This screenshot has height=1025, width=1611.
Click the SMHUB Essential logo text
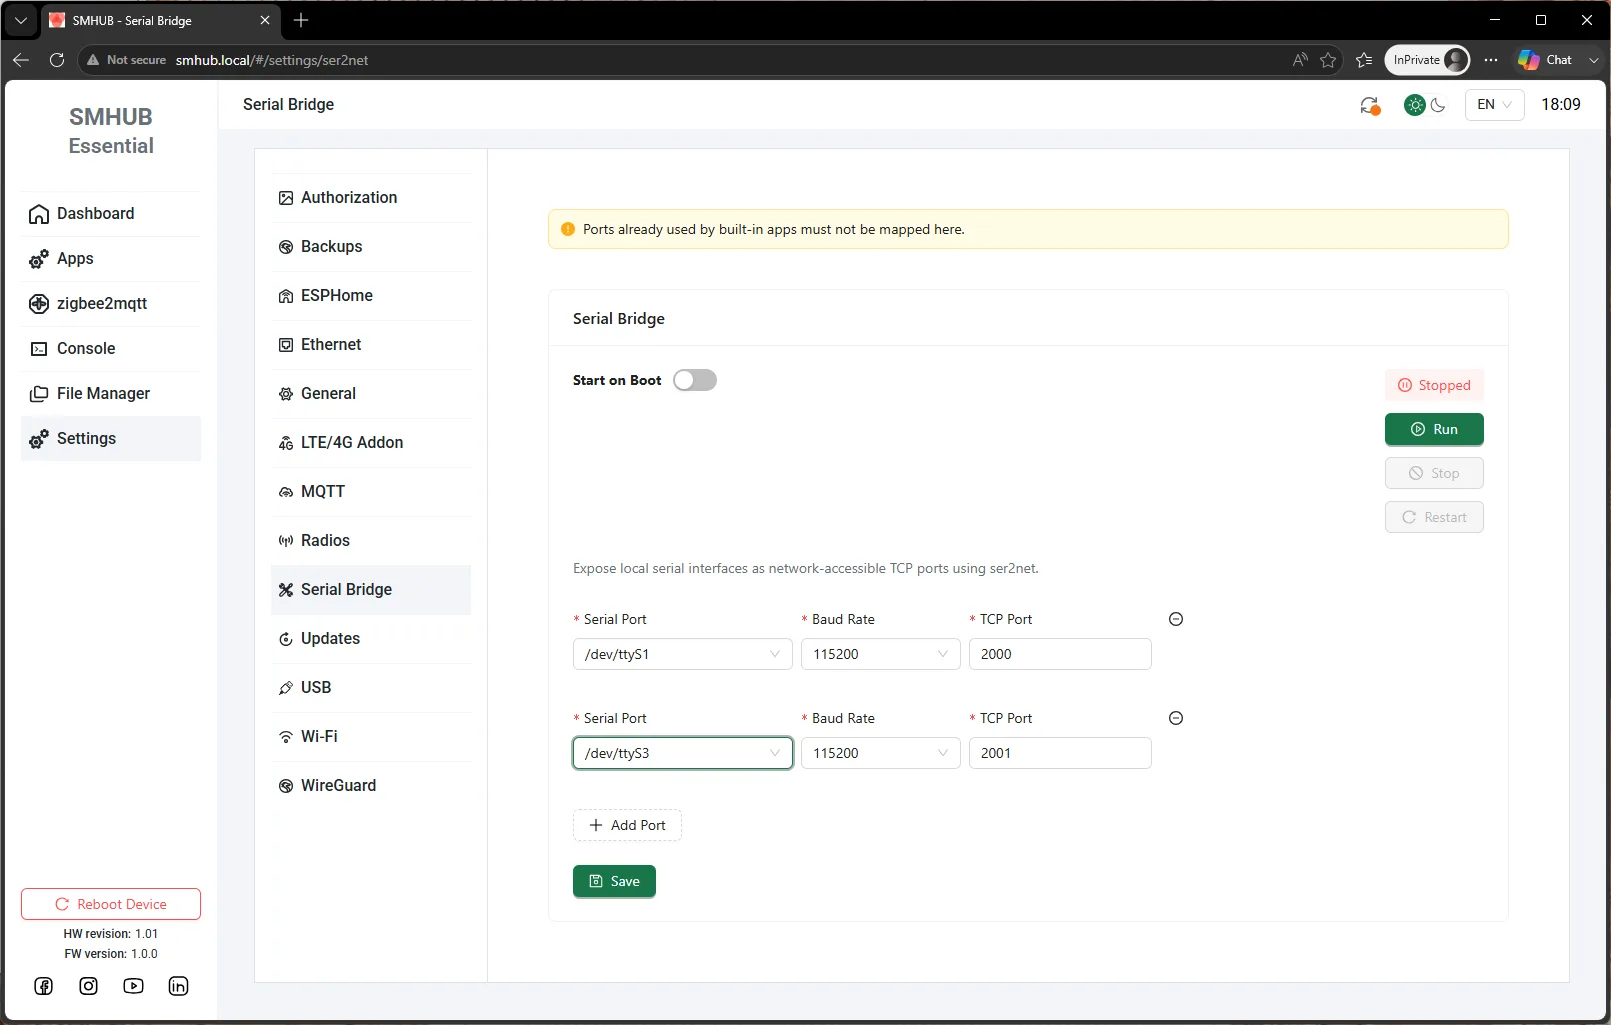pyautogui.click(x=111, y=131)
